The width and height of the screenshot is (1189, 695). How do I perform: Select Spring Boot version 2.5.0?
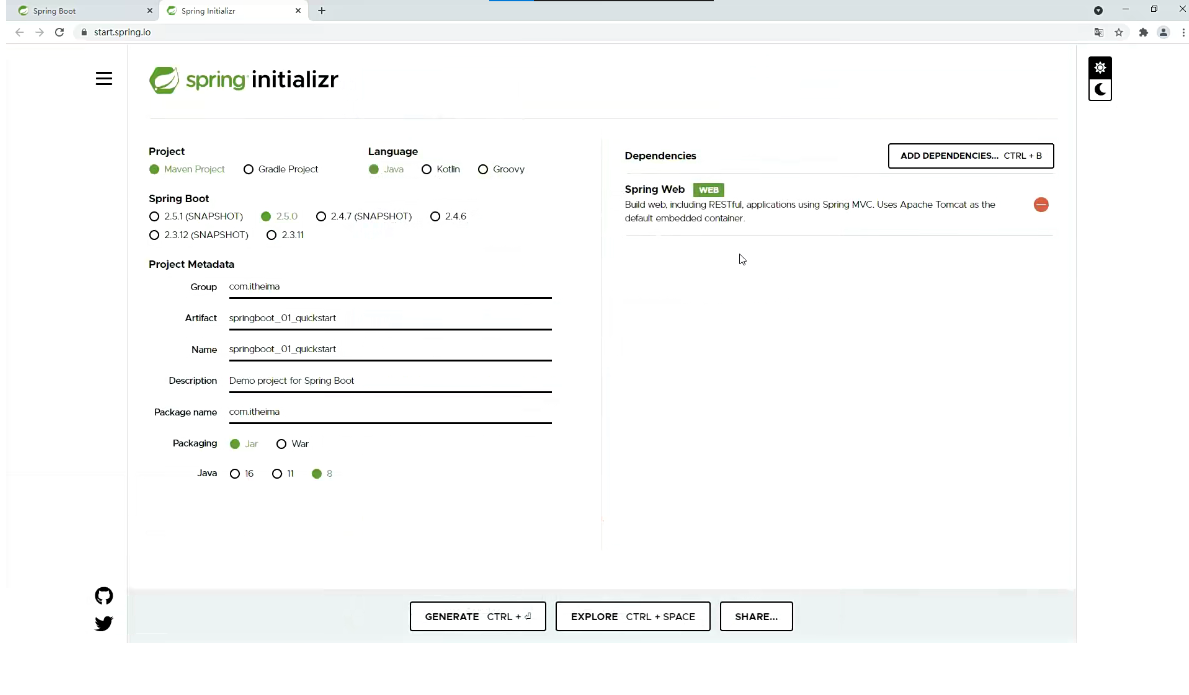pyautogui.click(x=266, y=216)
